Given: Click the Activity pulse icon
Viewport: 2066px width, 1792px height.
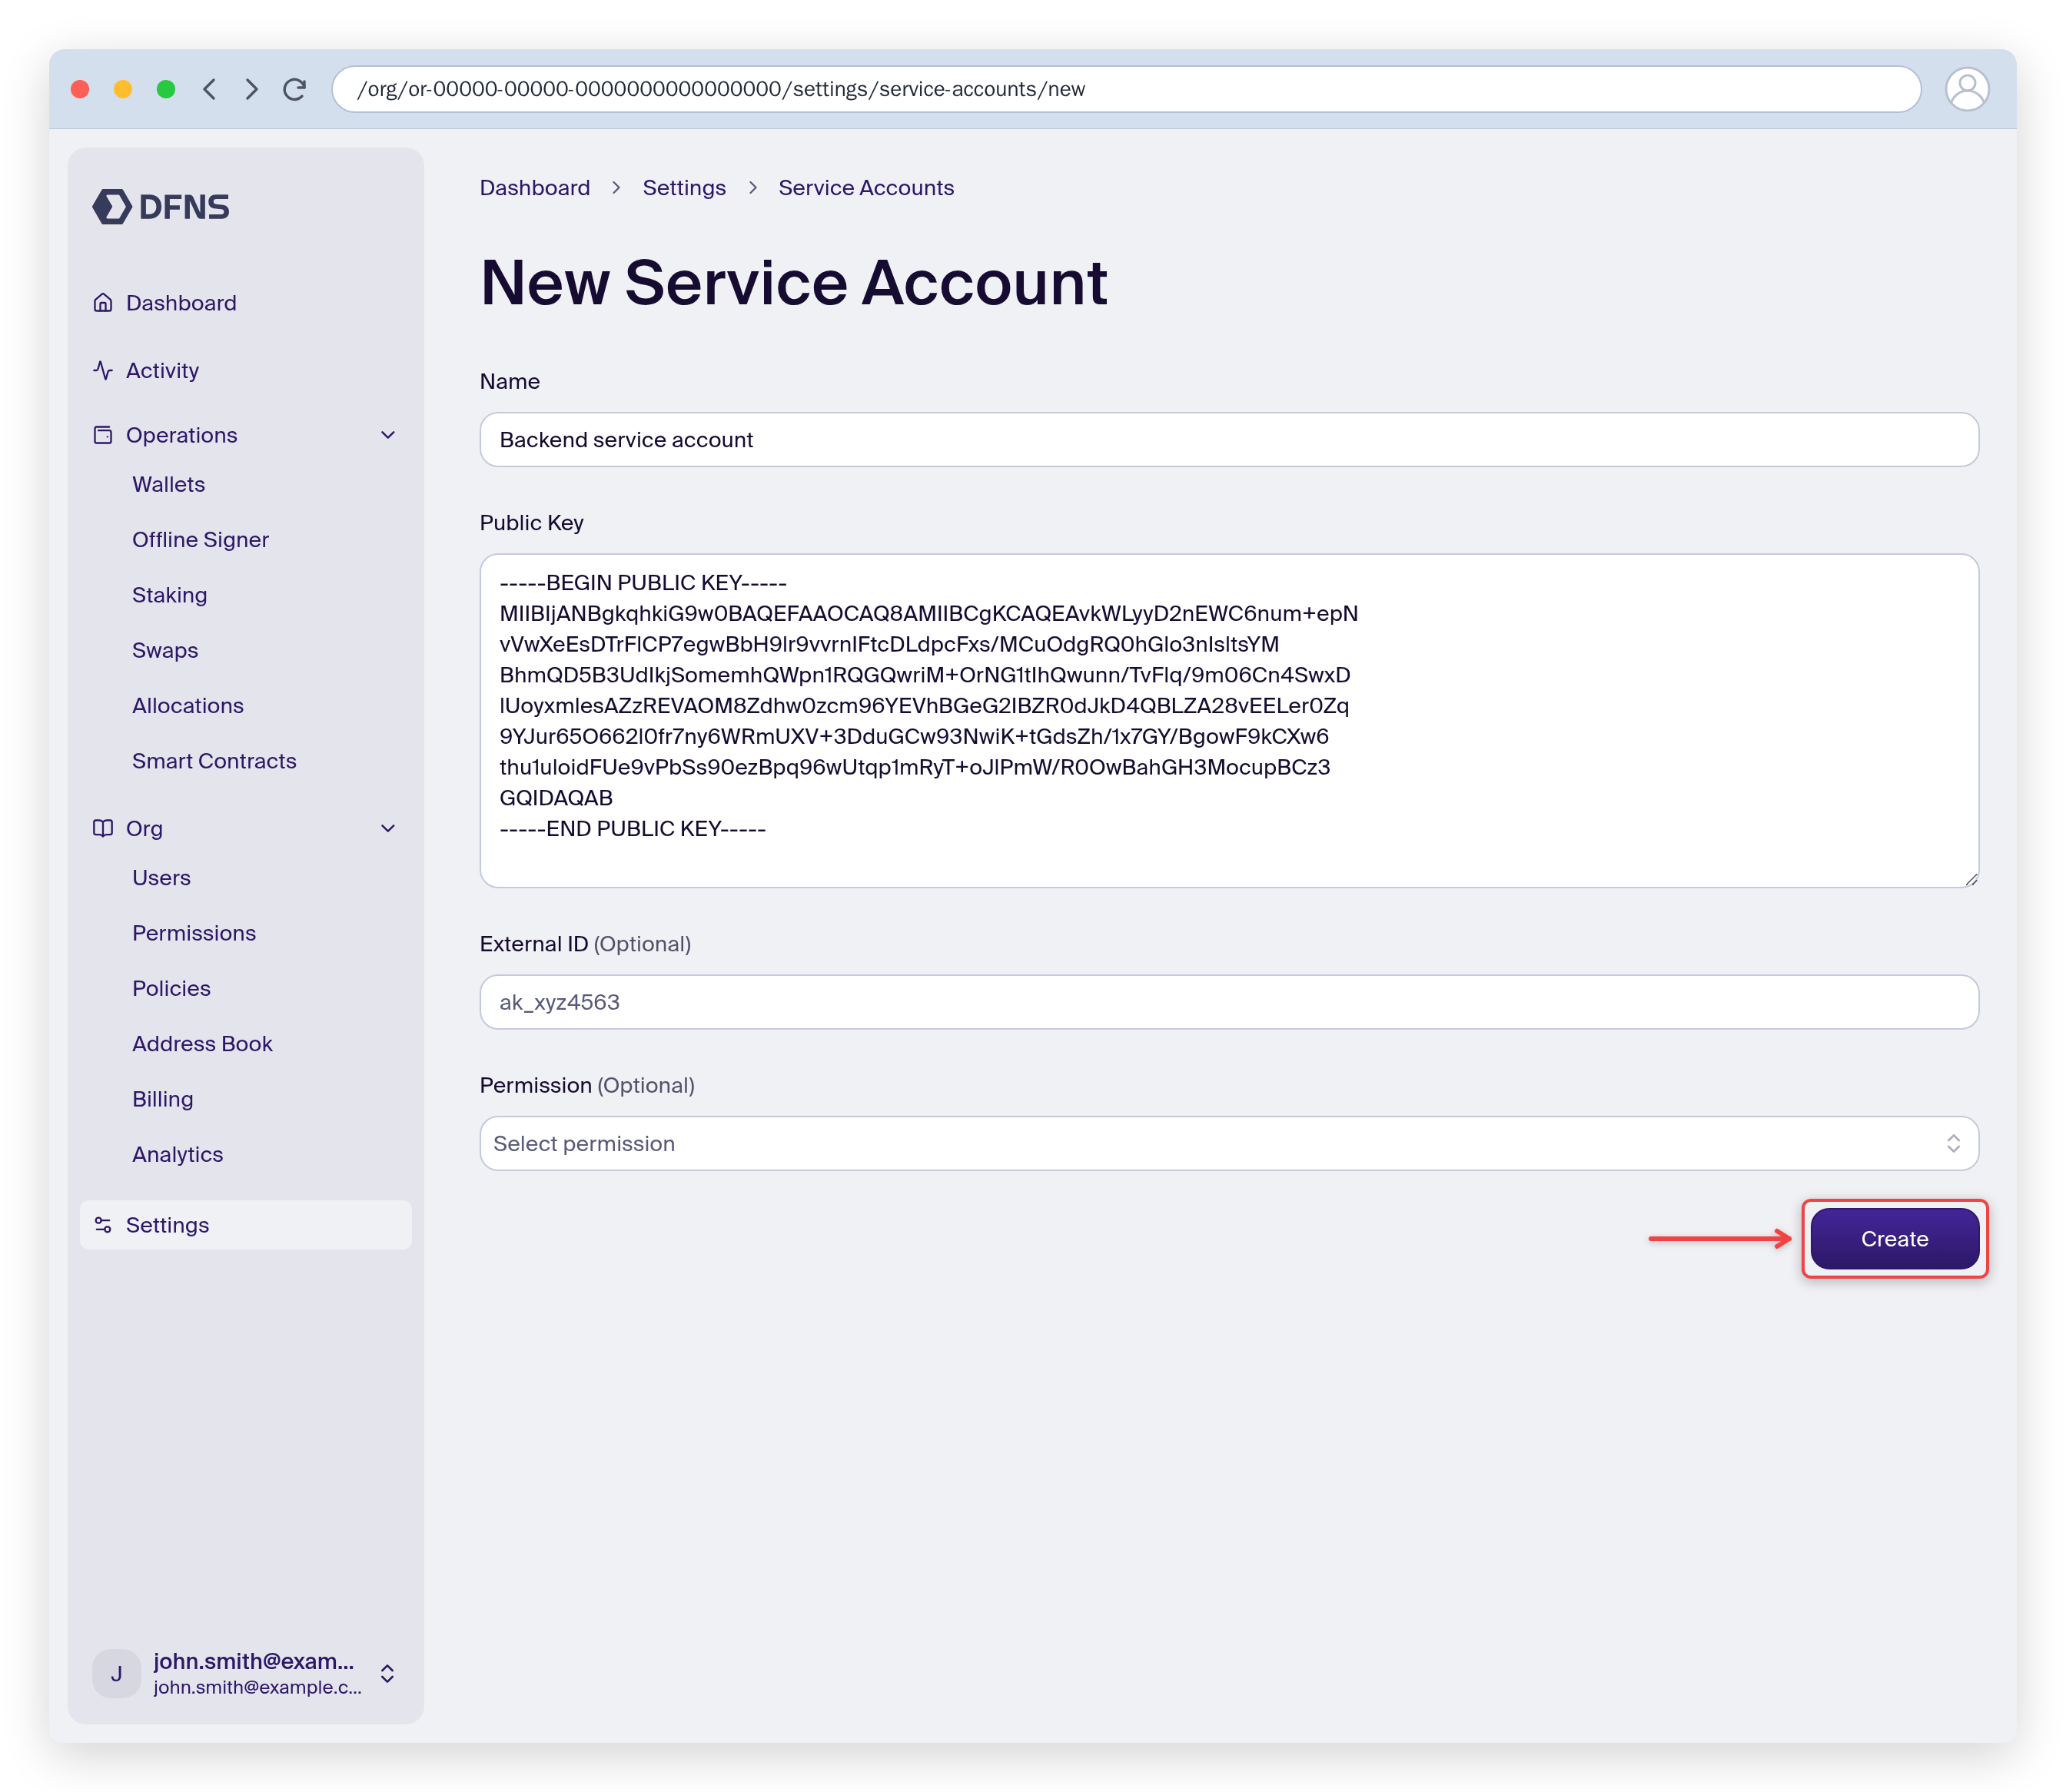Looking at the screenshot, I should pyautogui.click(x=103, y=370).
